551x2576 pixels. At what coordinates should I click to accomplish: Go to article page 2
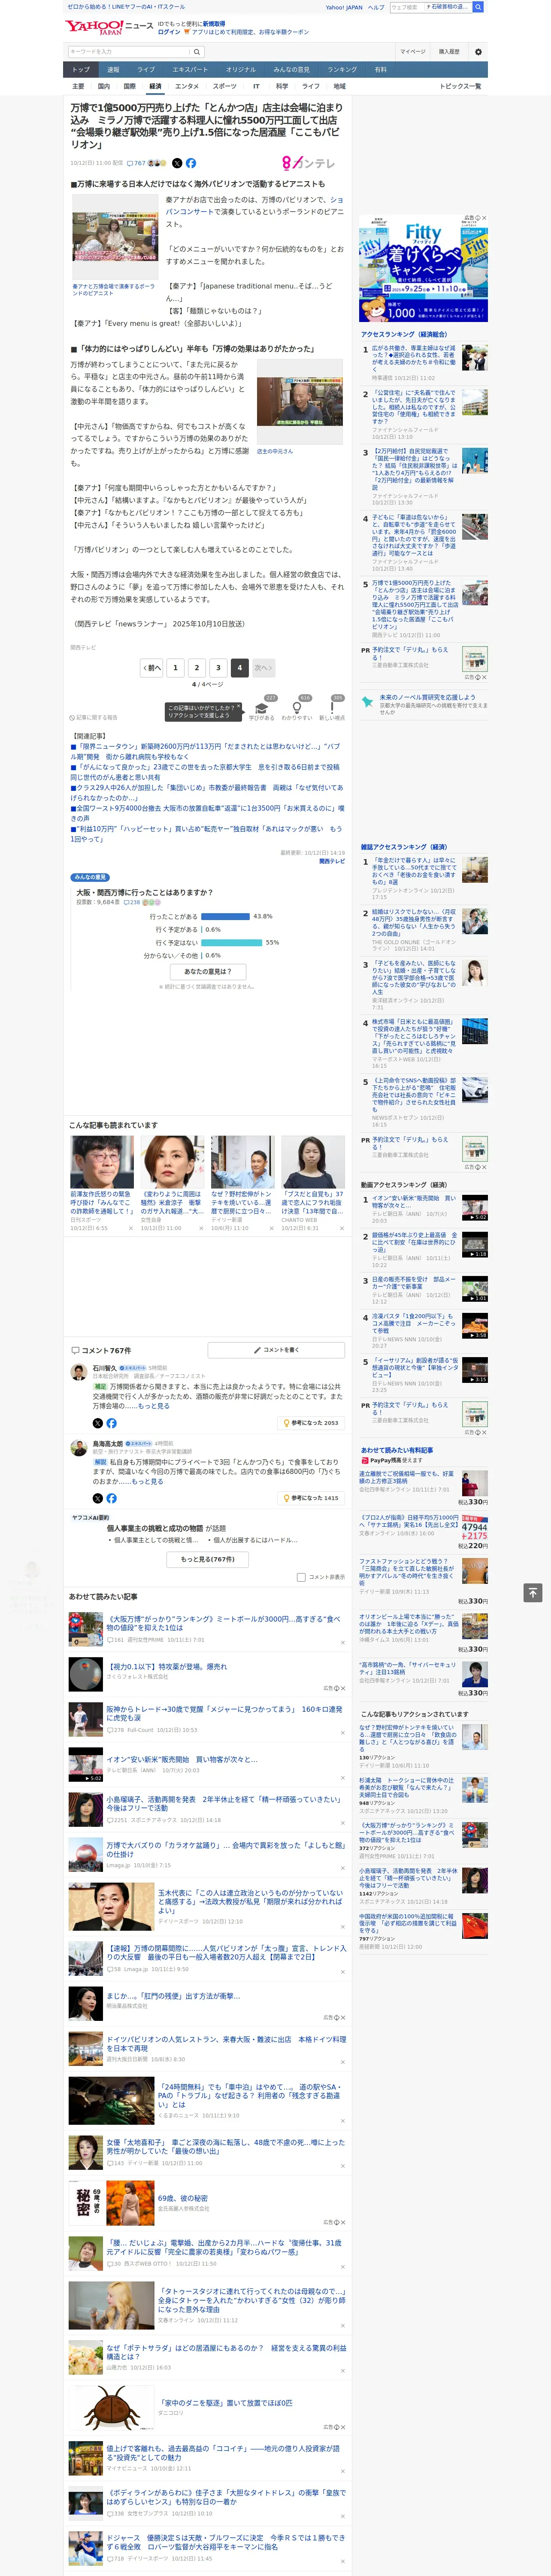[197, 667]
